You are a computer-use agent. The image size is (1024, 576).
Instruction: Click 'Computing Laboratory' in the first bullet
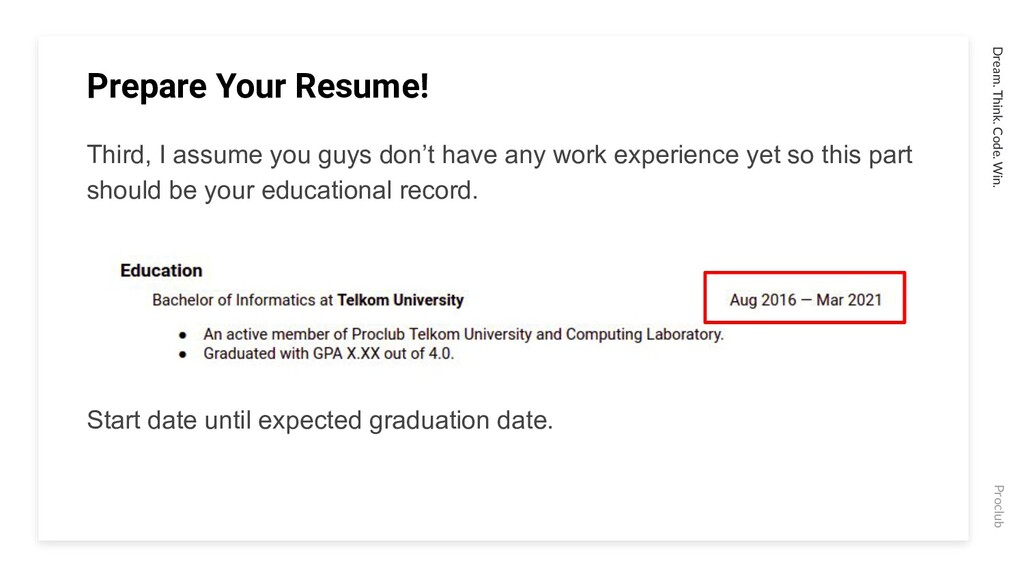point(644,334)
